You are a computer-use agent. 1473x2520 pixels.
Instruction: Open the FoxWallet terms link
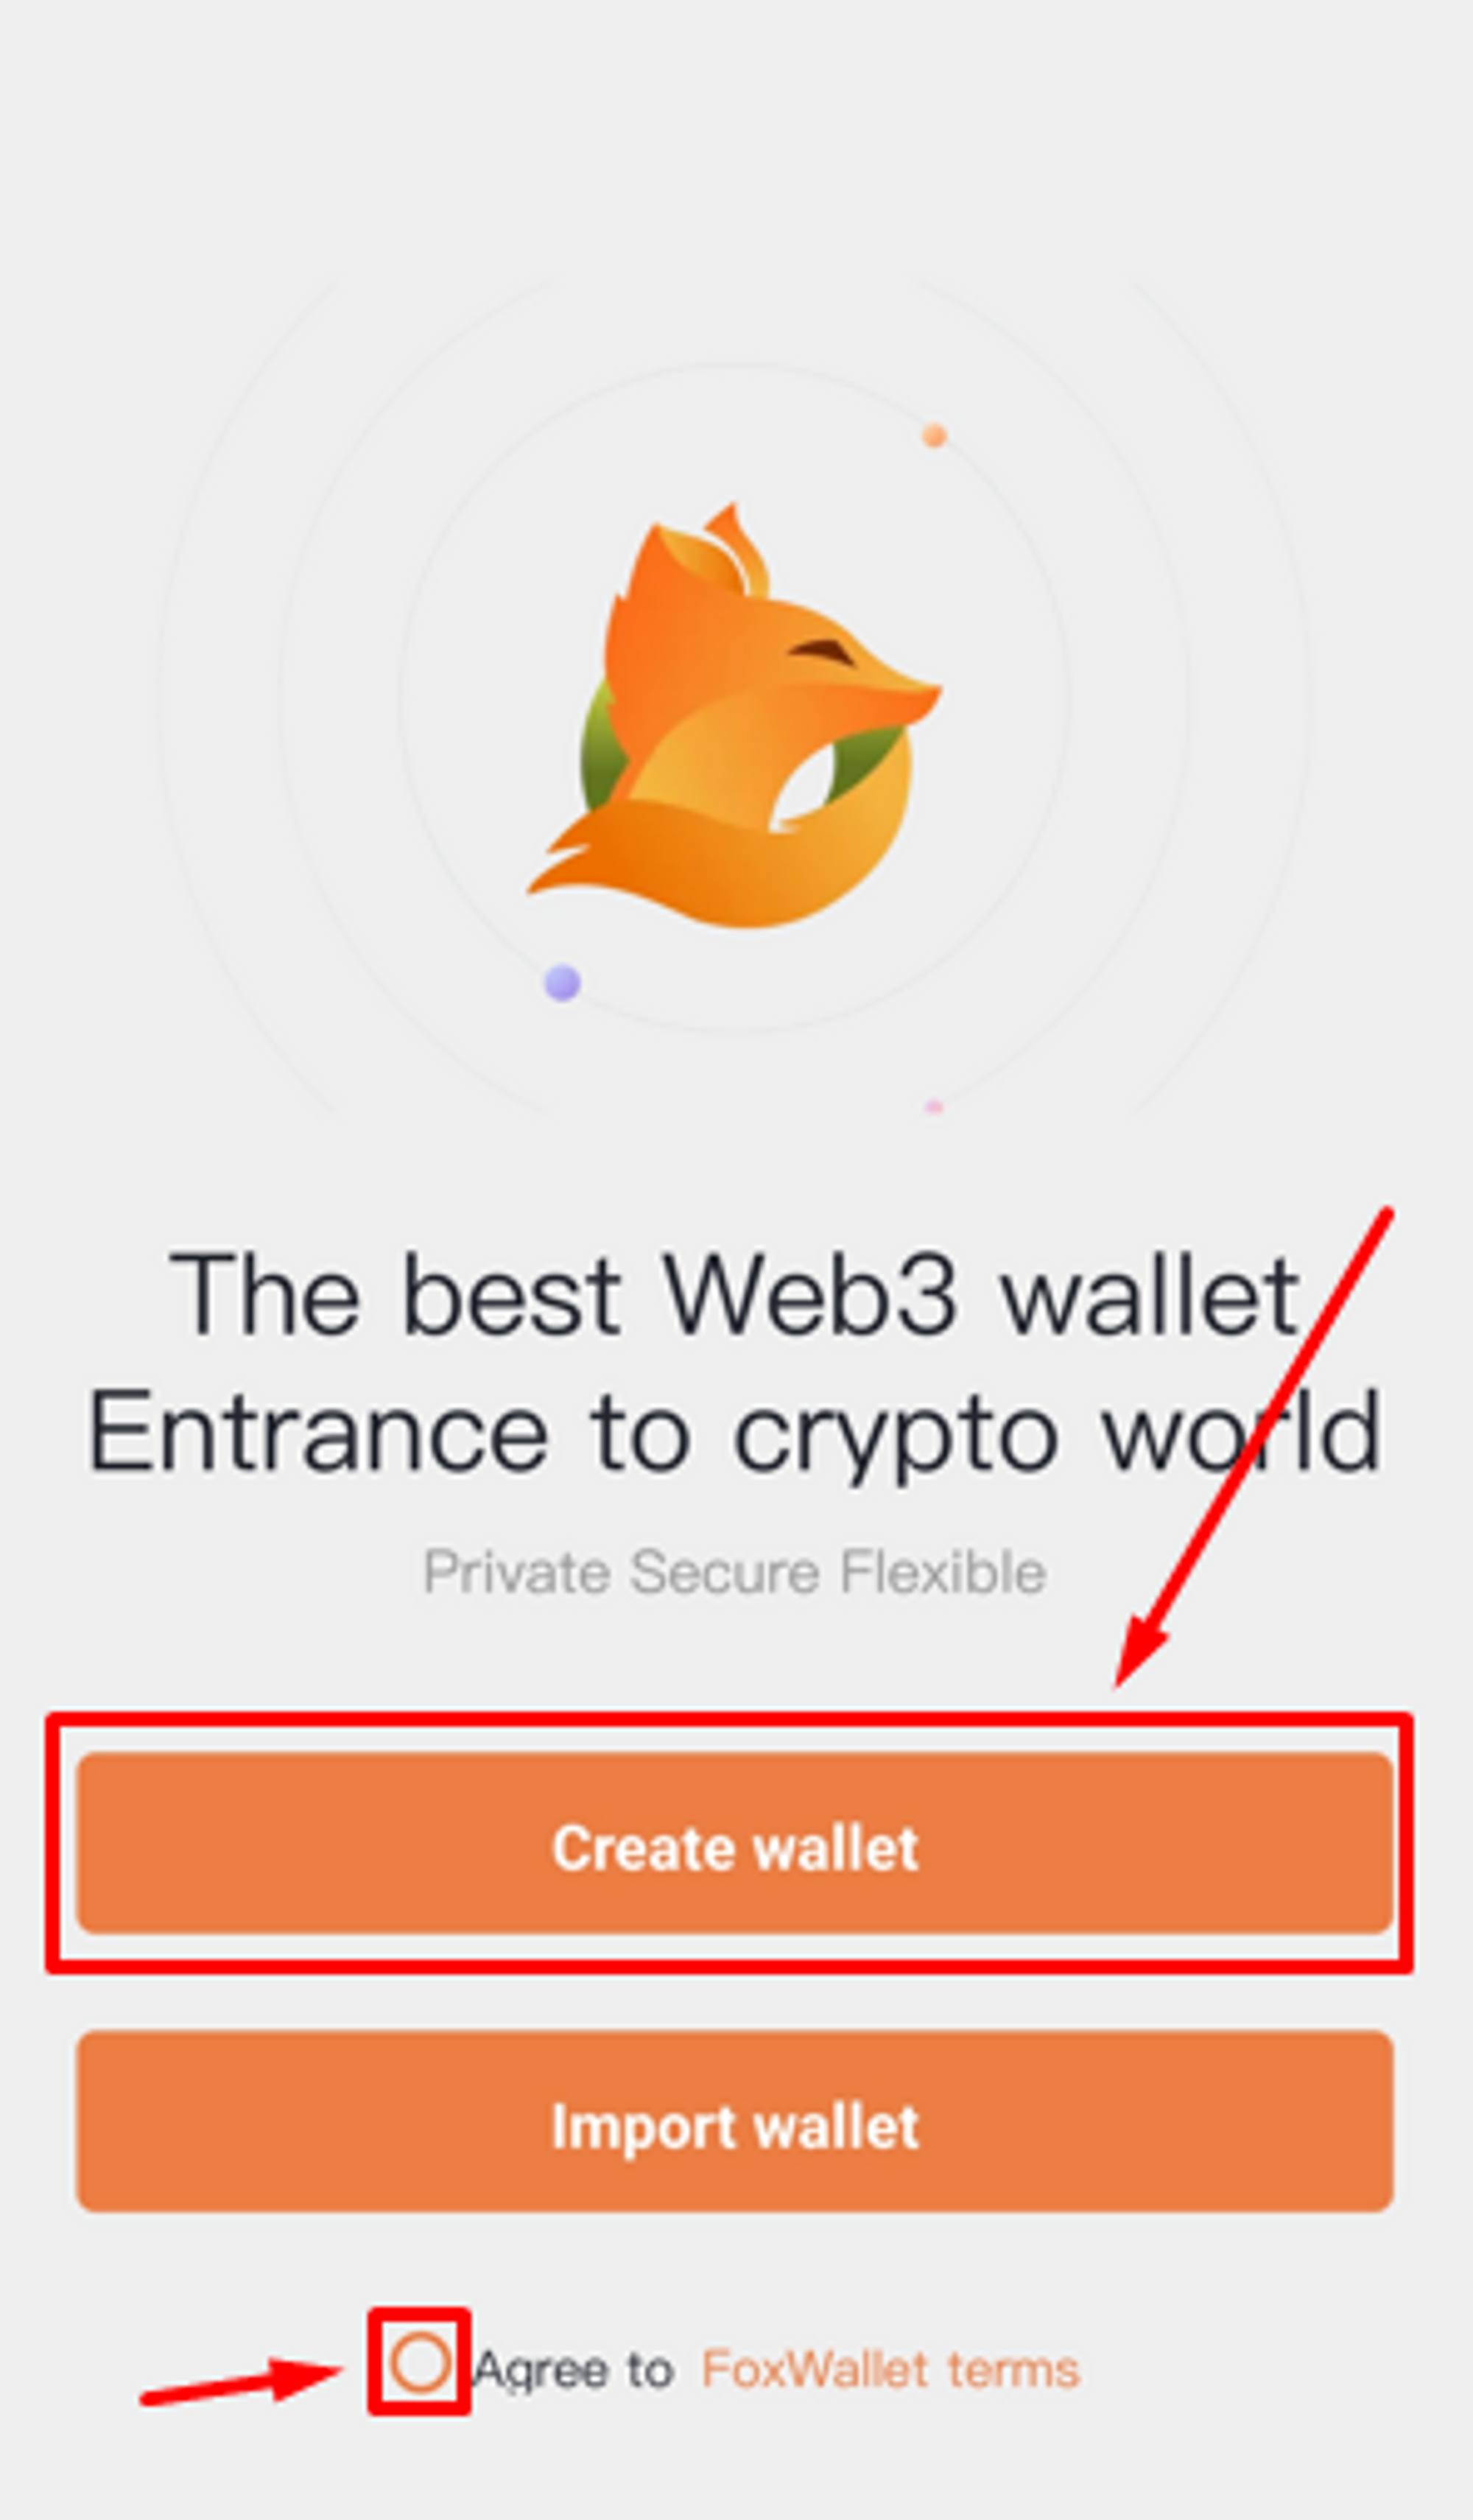point(890,2369)
